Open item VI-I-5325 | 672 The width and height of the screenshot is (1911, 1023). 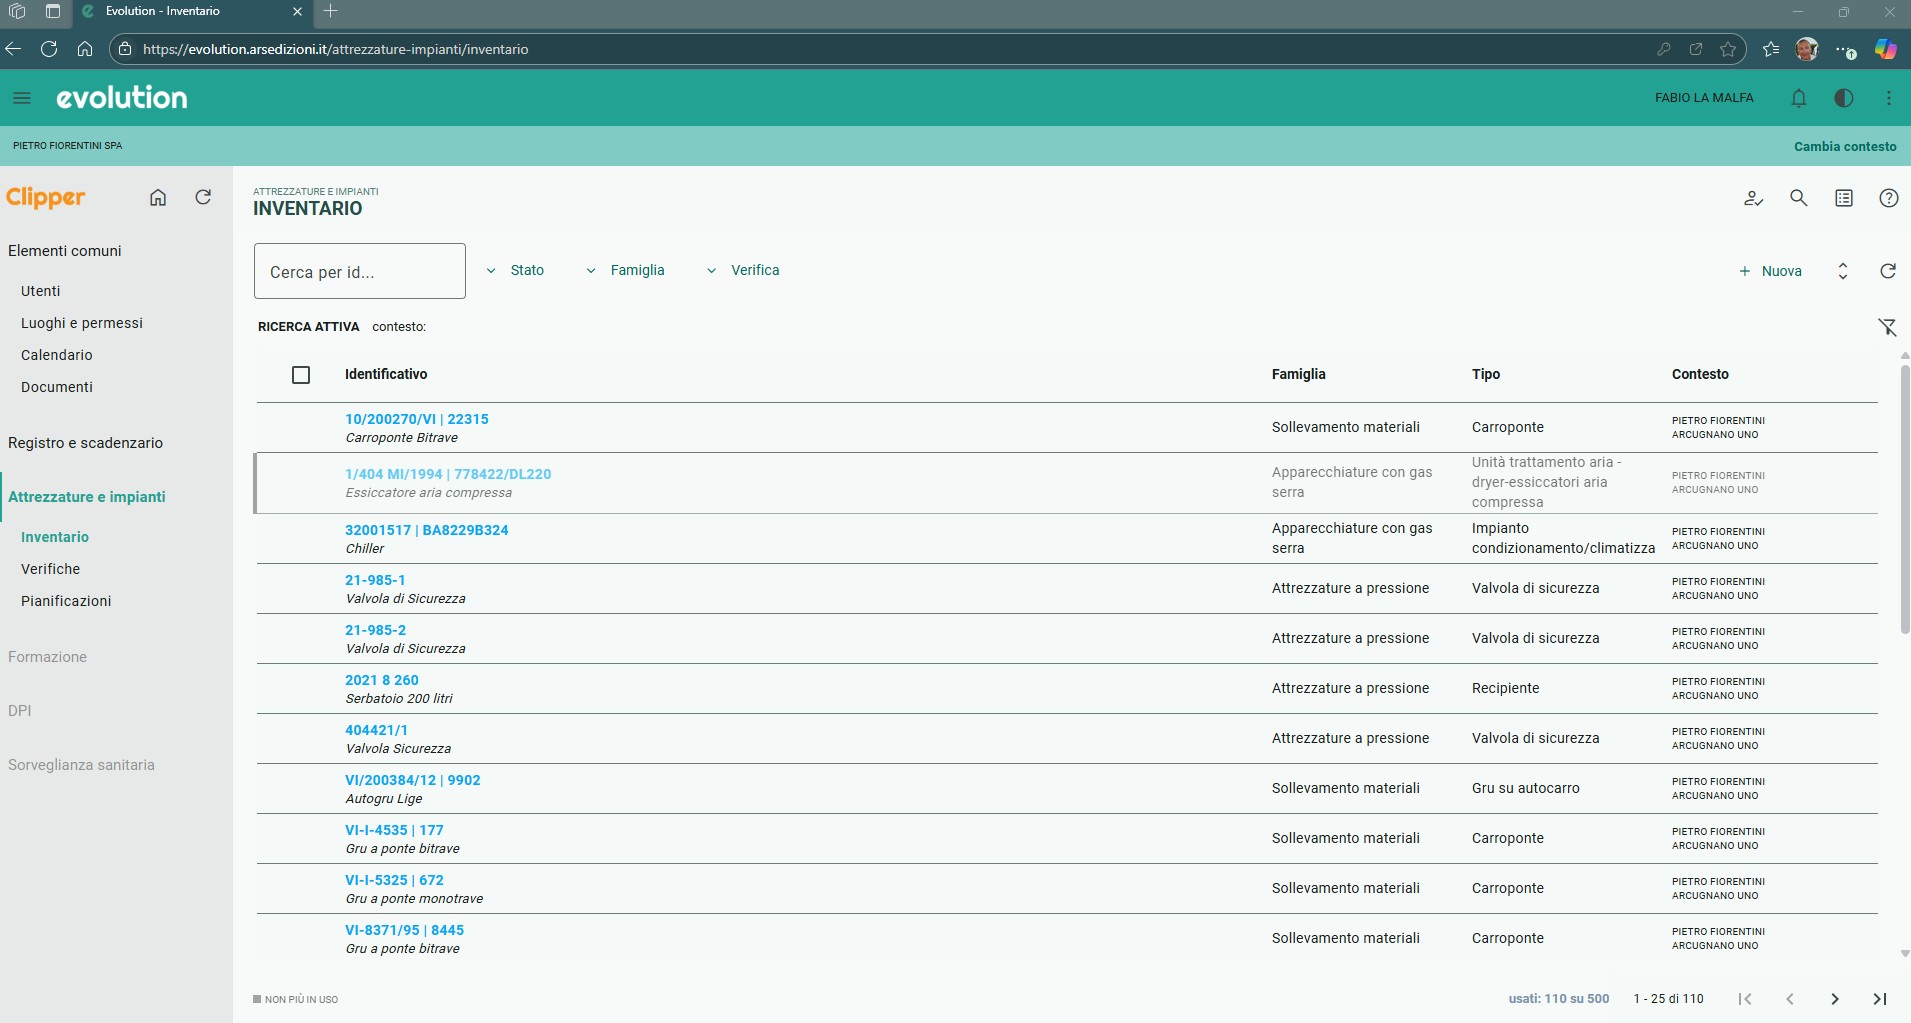tap(394, 880)
